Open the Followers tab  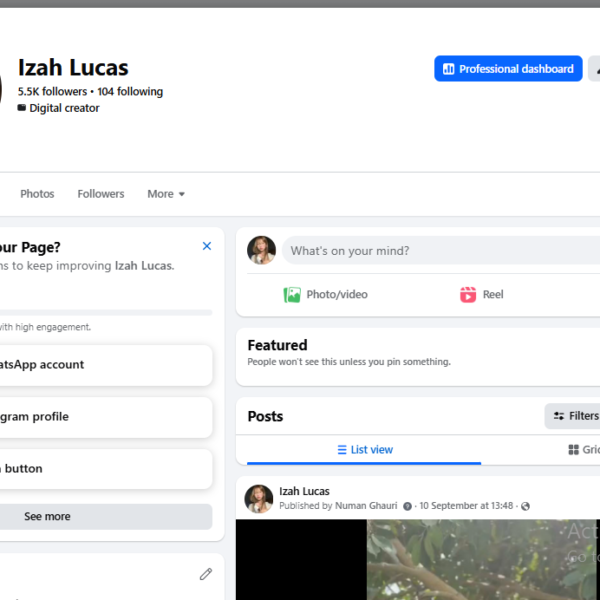pos(101,194)
